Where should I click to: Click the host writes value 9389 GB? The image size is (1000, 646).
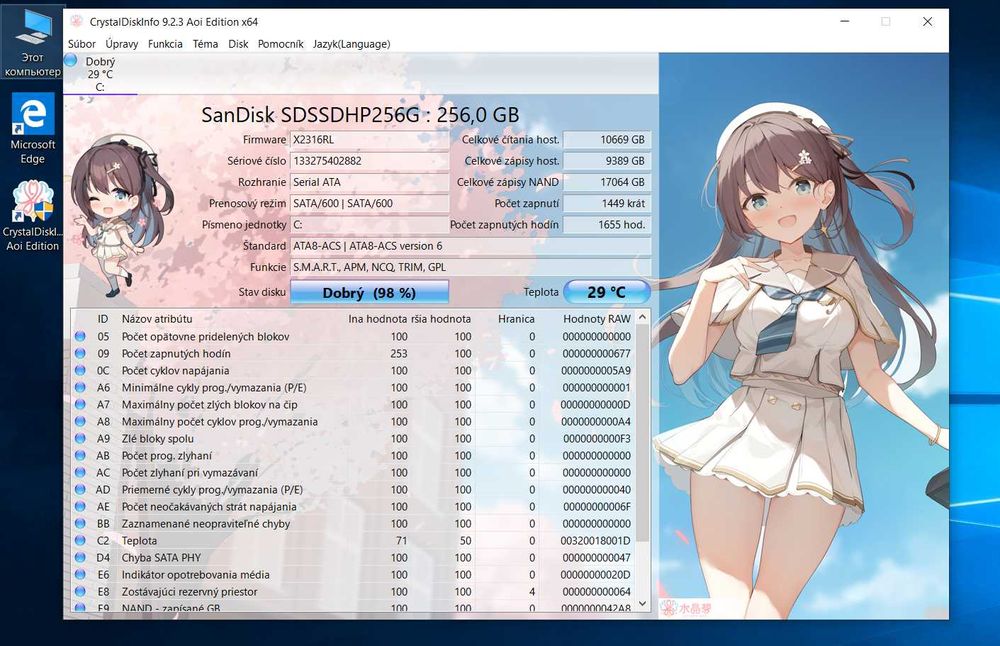pyautogui.click(x=607, y=161)
